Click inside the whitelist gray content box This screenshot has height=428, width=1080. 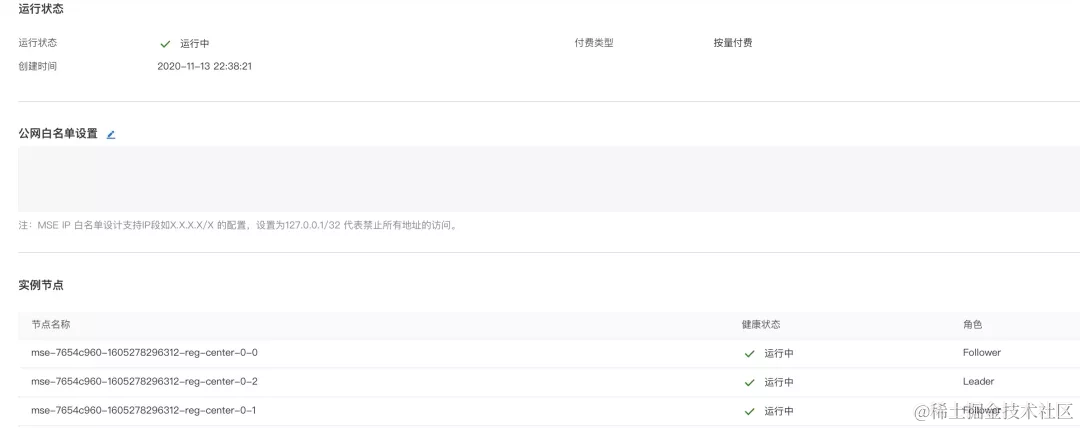(549, 179)
